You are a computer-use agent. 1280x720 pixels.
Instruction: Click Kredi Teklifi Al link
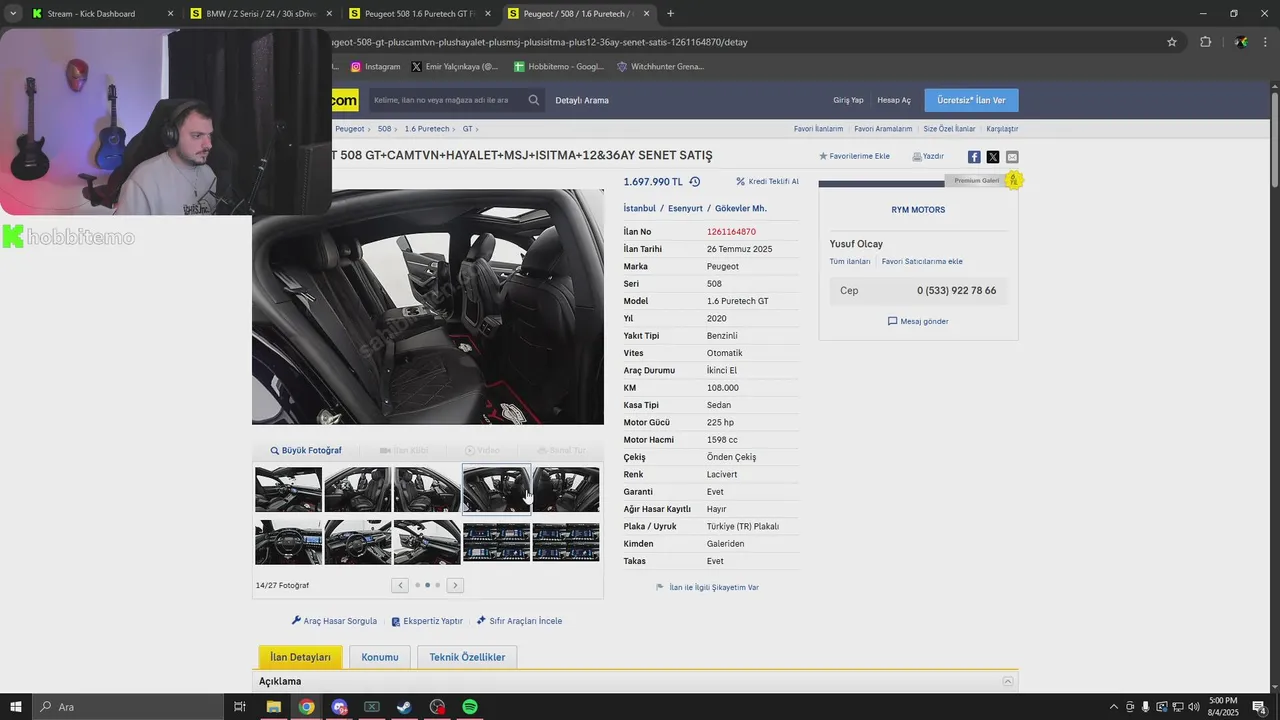[x=767, y=182]
